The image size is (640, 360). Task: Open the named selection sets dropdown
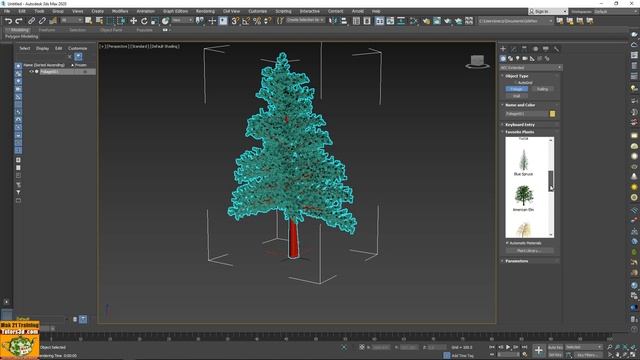(306, 20)
